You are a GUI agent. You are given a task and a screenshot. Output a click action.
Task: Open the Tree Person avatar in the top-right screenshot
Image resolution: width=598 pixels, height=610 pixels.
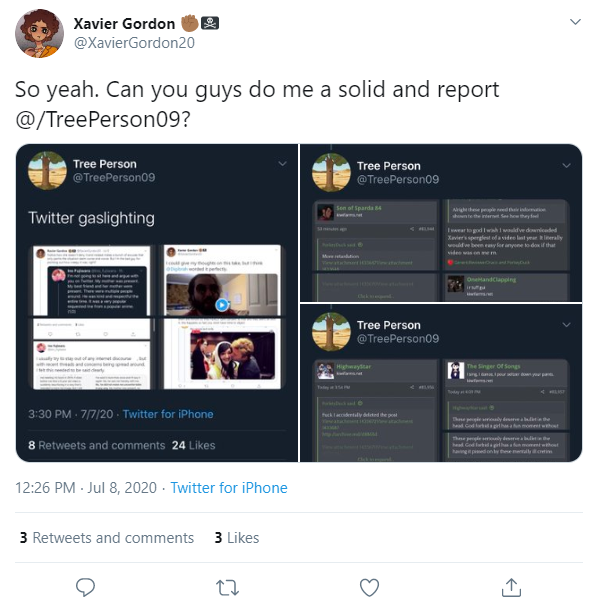[331, 172]
